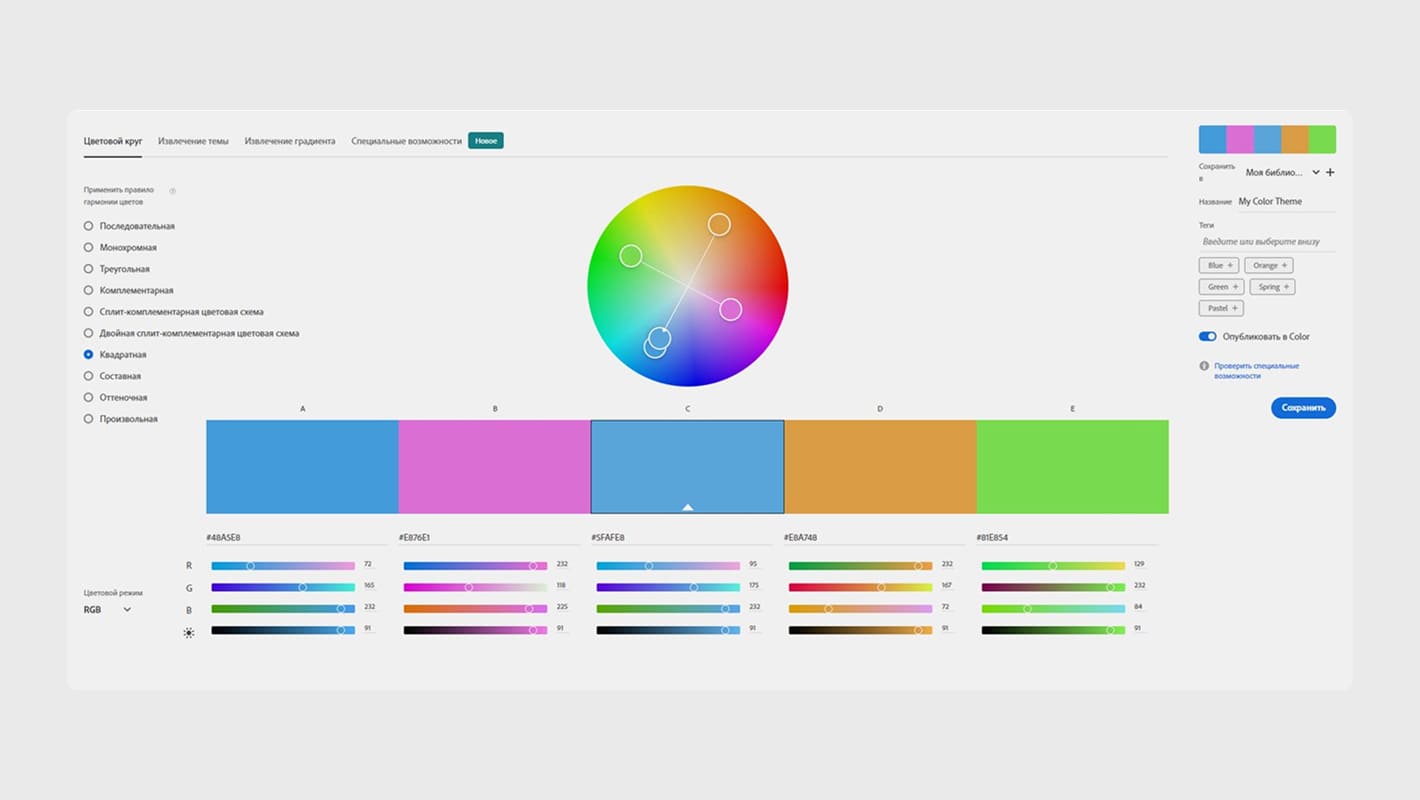
Task: Add the Blue tag
Action: pos(1219,266)
